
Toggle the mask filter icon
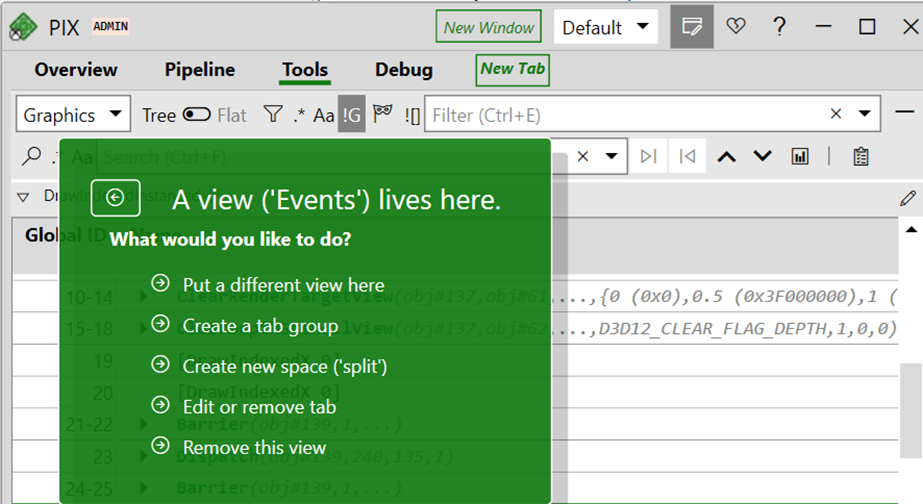tap(382, 112)
